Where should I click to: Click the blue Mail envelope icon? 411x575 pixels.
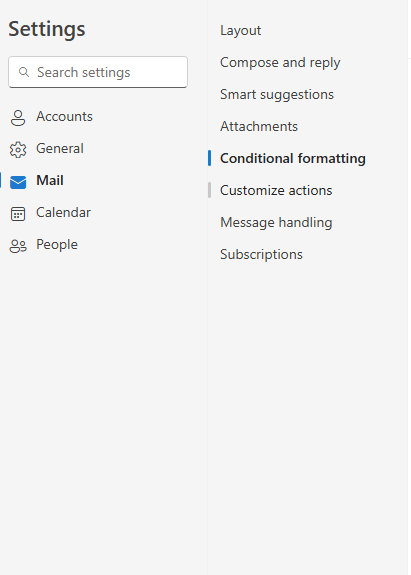coord(18,182)
